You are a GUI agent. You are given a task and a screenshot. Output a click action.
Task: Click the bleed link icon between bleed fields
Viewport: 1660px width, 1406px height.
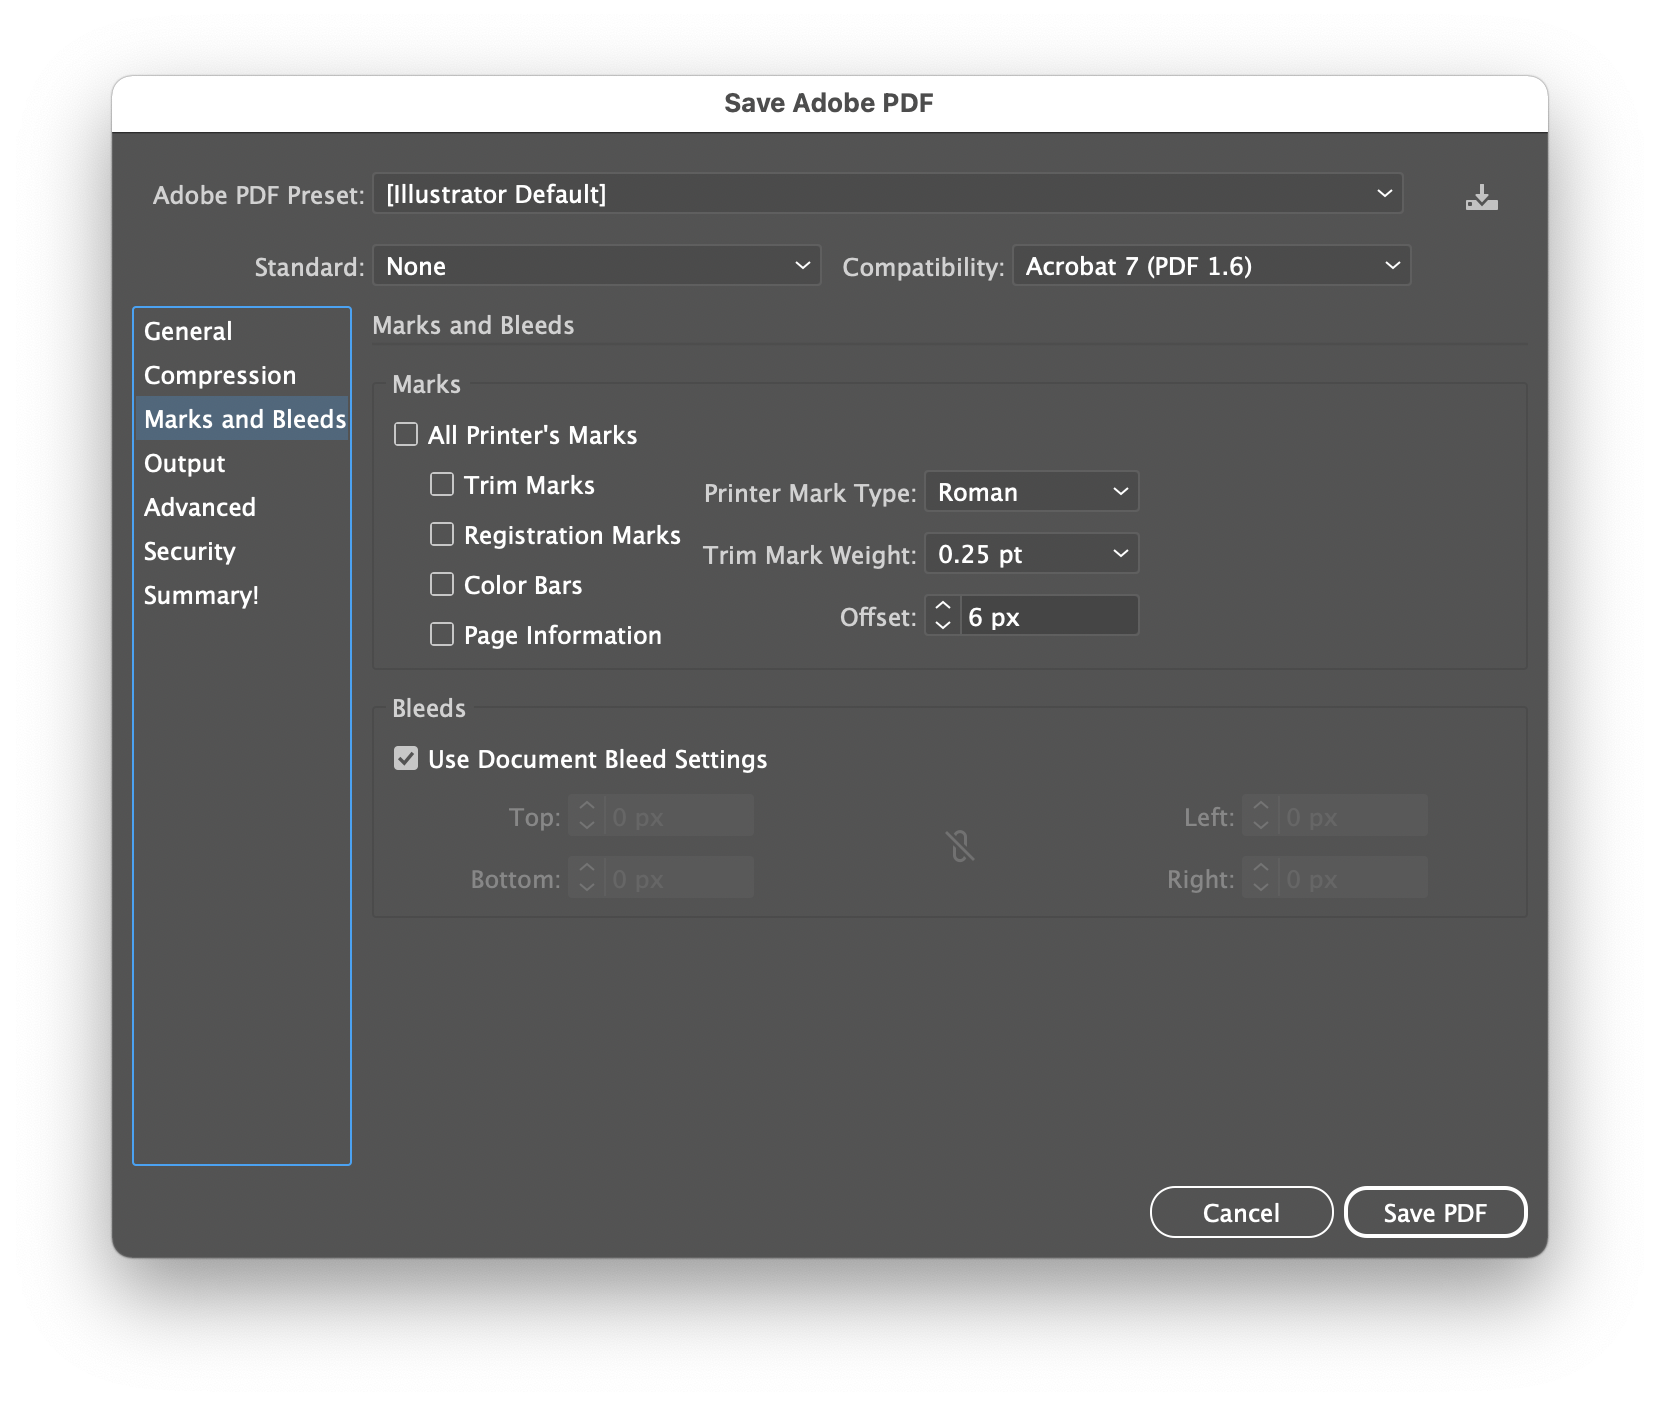click(x=961, y=846)
